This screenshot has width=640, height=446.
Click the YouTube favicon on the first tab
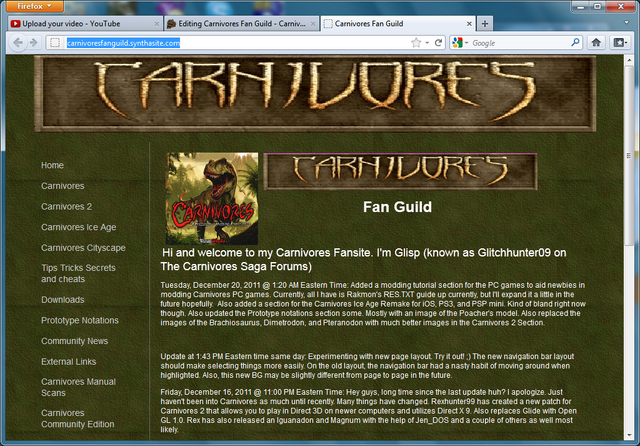tap(16, 24)
